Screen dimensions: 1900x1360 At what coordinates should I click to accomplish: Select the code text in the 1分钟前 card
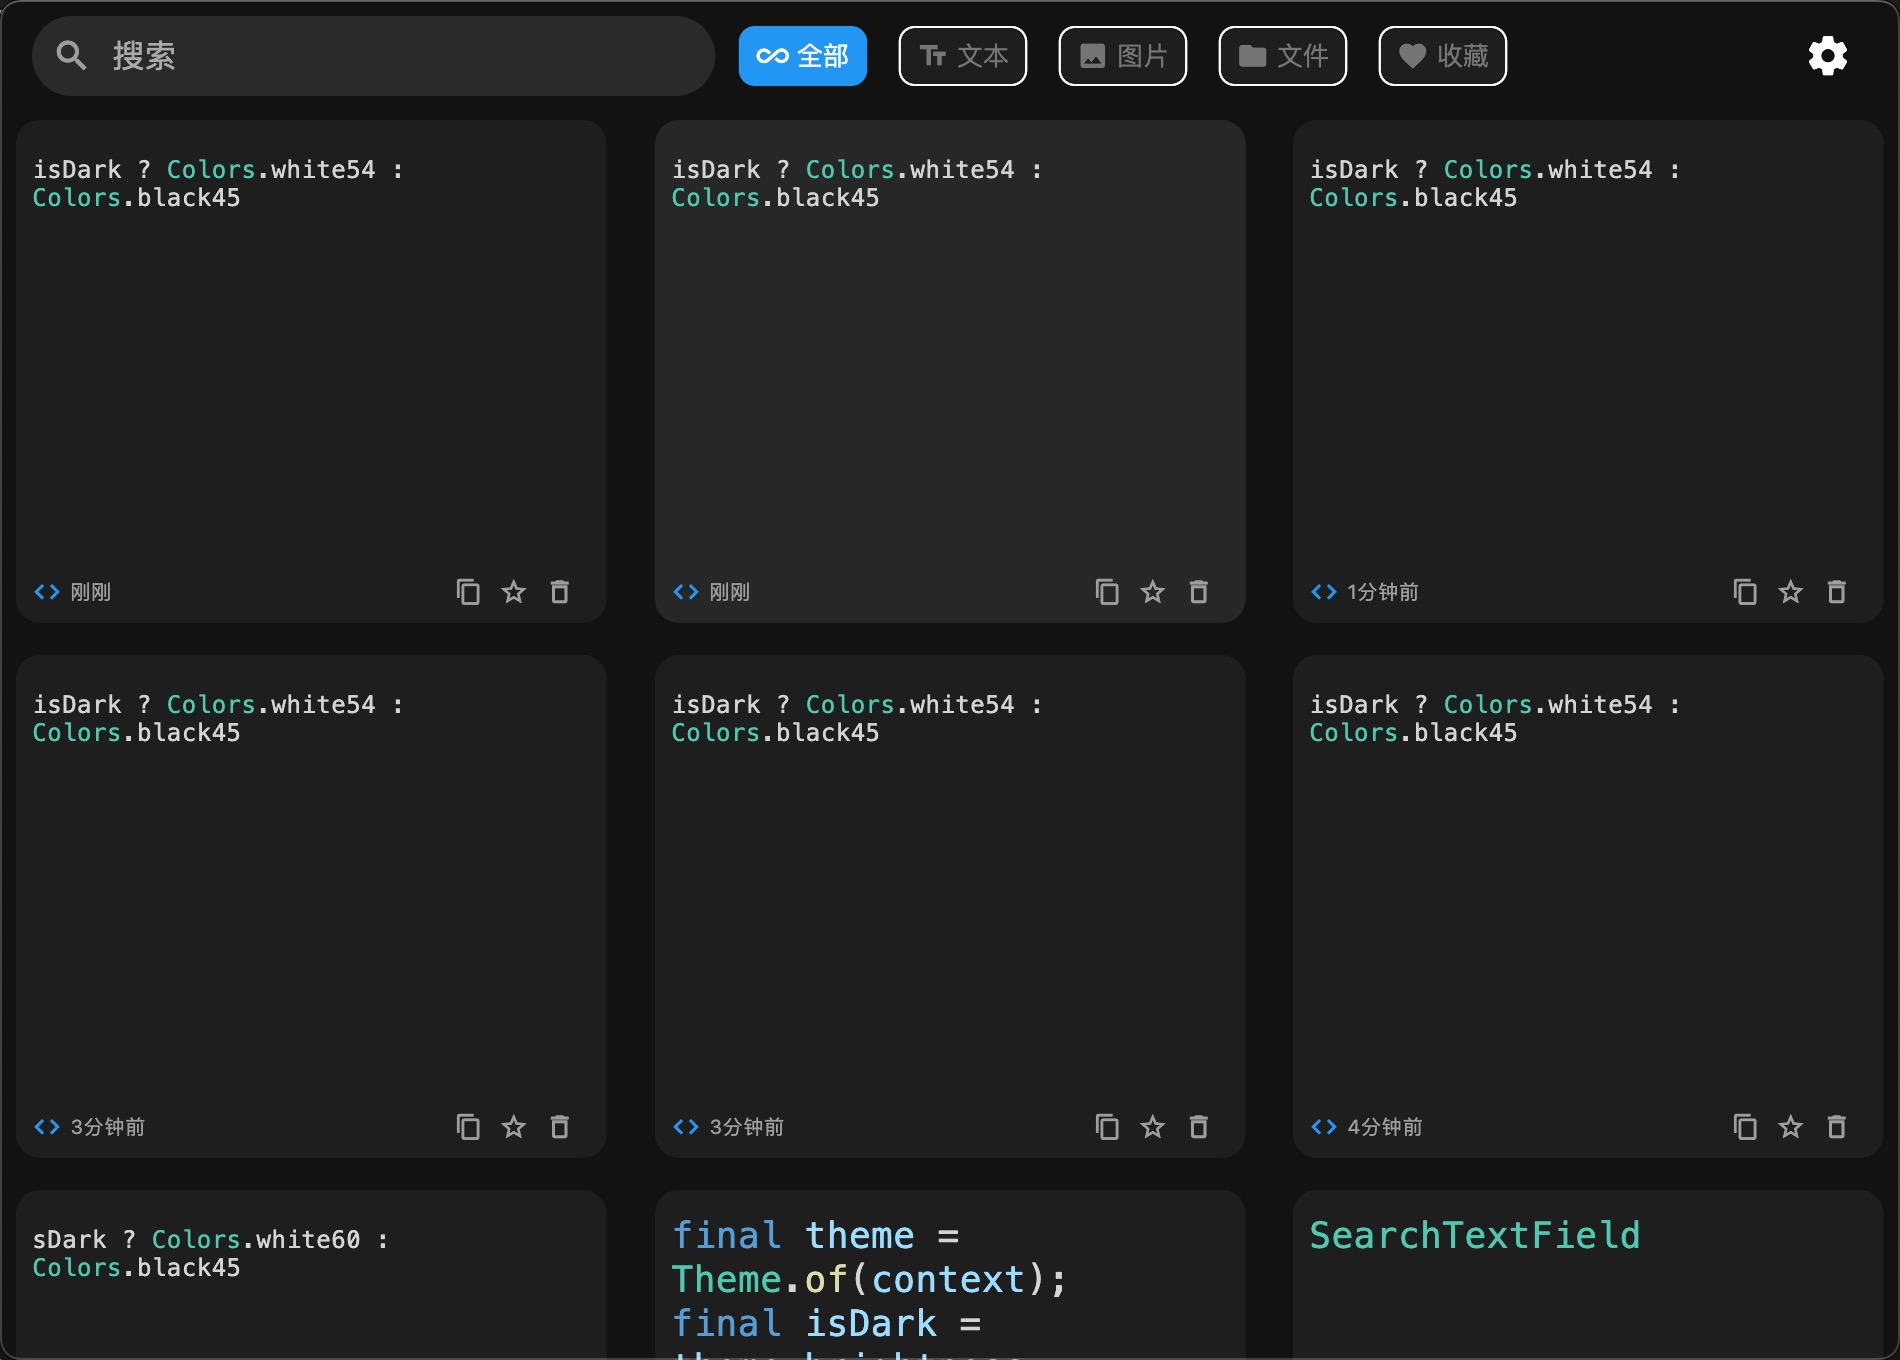(1495, 184)
